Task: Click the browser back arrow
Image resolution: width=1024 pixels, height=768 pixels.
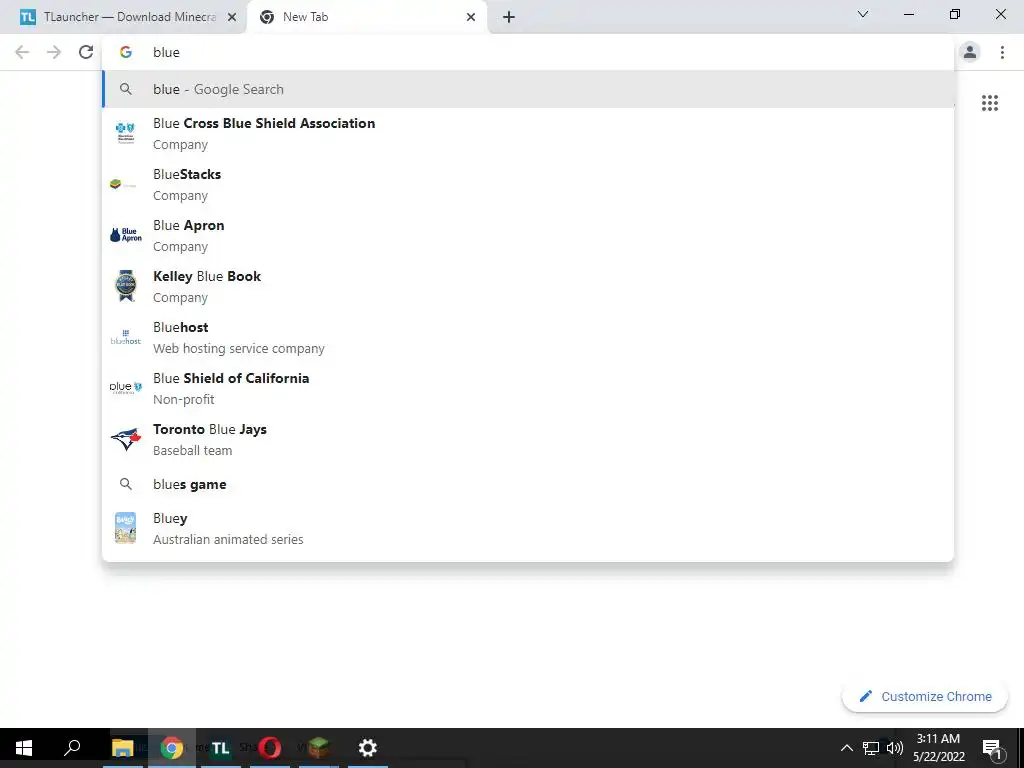Action: 22,52
